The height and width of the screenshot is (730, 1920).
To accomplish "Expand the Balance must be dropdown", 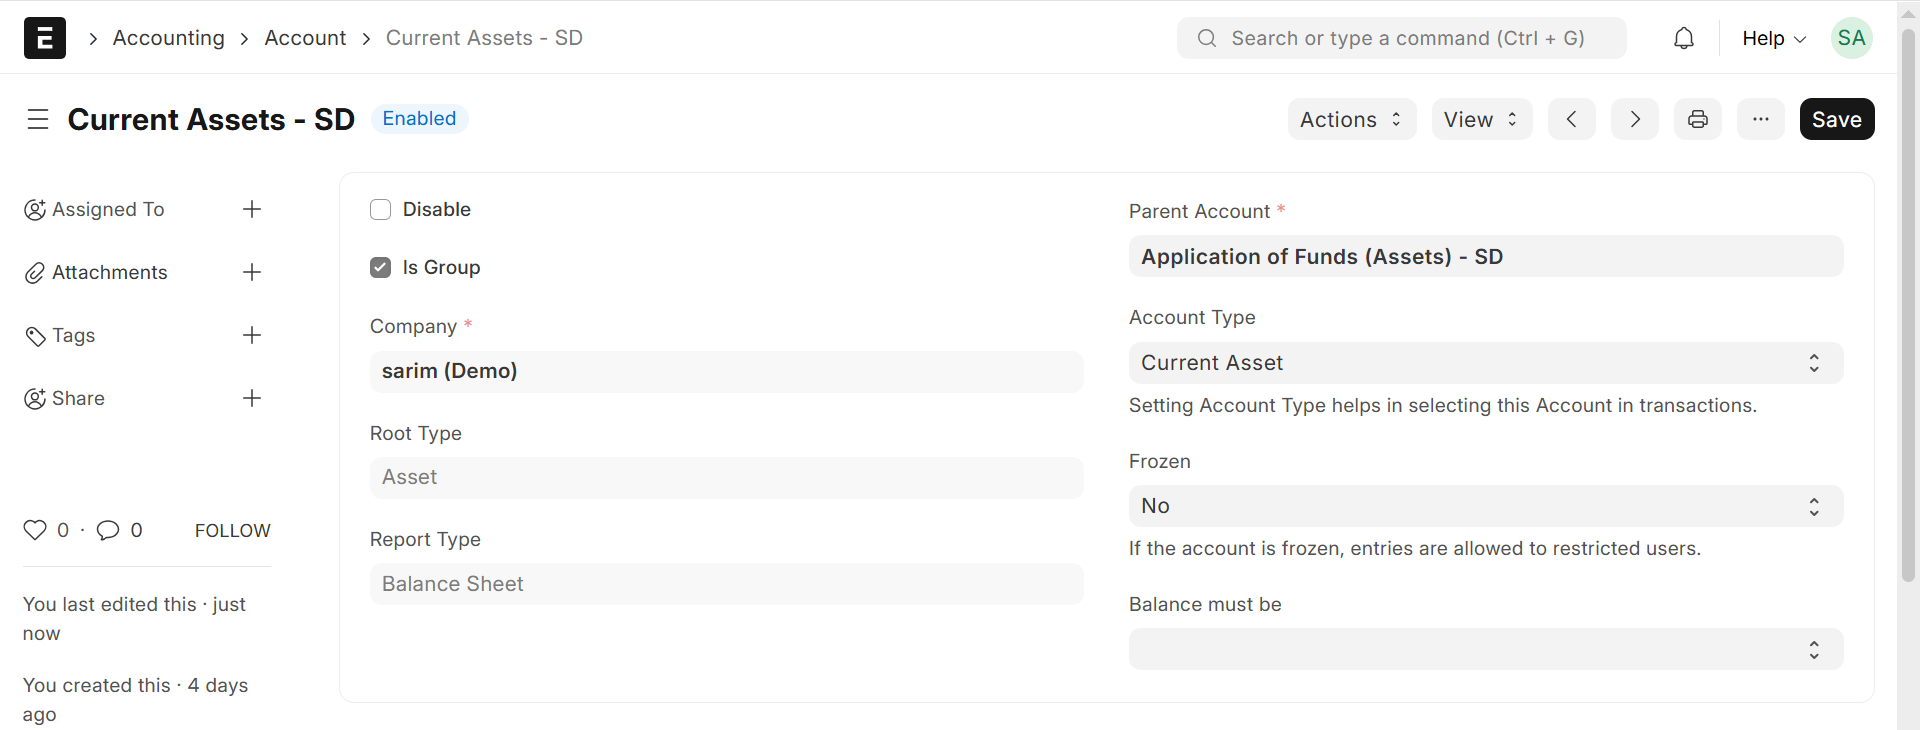I will (x=1485, y=649).
